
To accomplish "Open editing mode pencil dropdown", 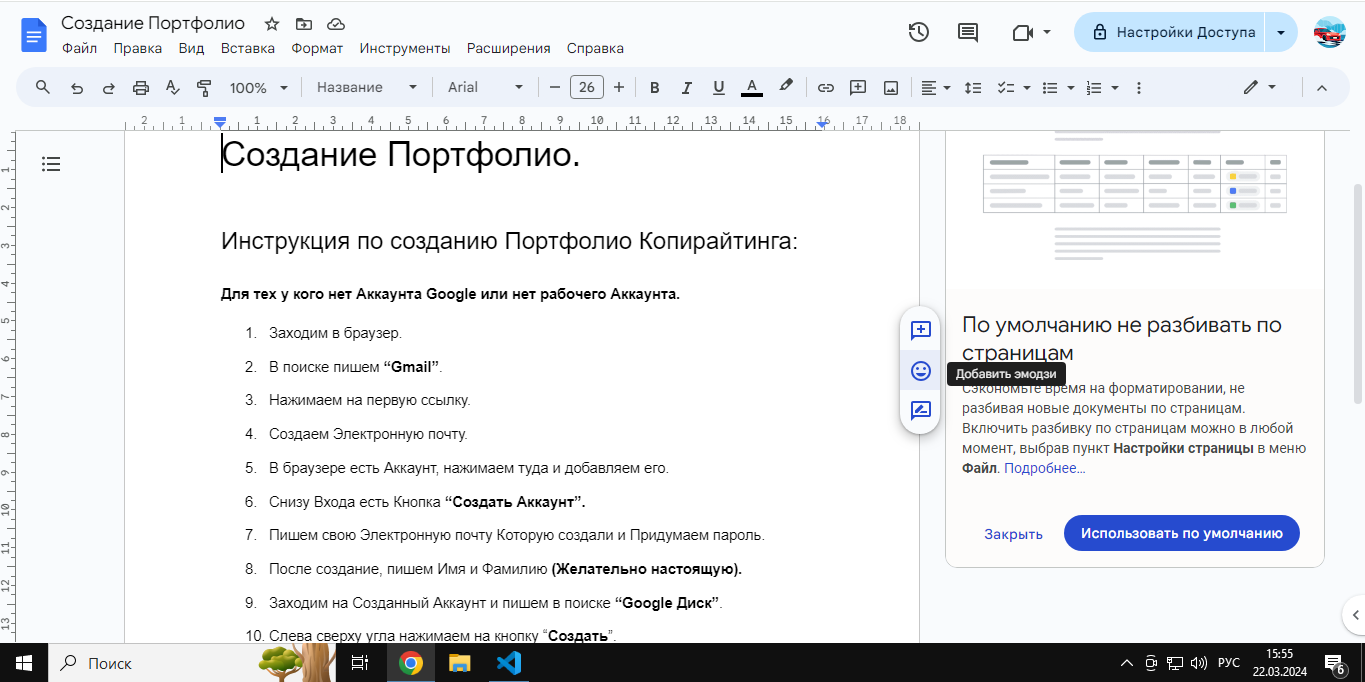I will pos(1259,87).
